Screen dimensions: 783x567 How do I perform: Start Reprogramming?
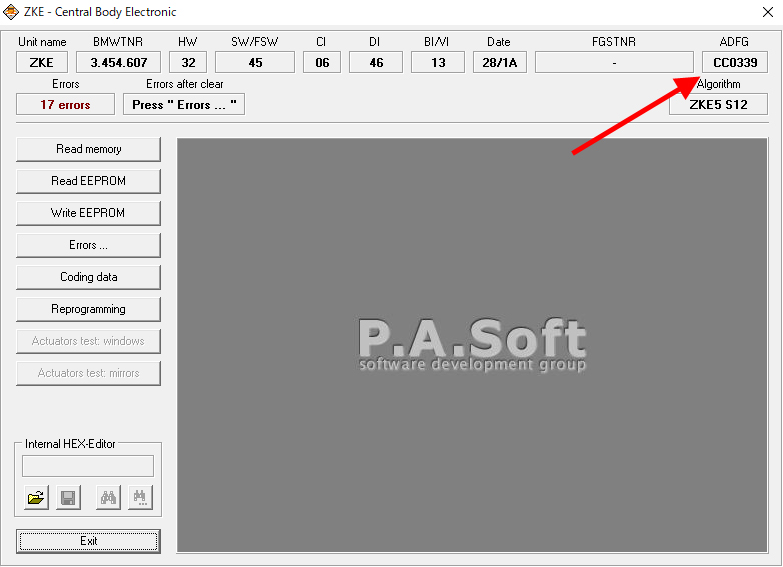[x=88, y=309]
